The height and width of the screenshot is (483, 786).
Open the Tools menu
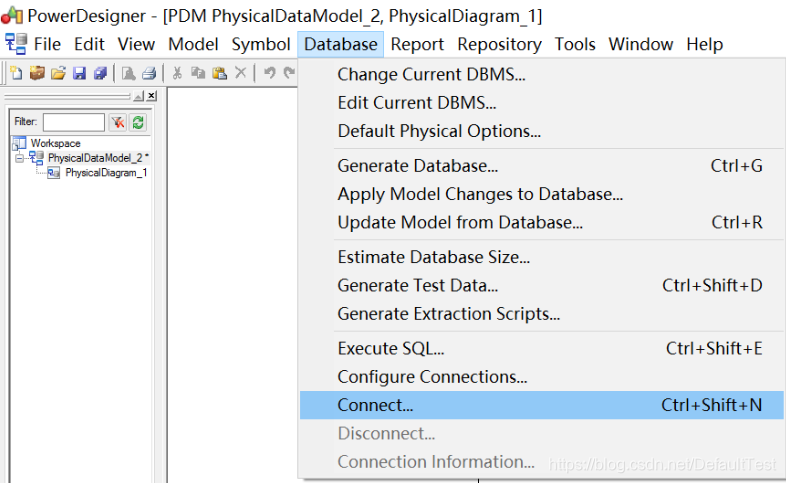pyautogui.click(x=574, y=44)
